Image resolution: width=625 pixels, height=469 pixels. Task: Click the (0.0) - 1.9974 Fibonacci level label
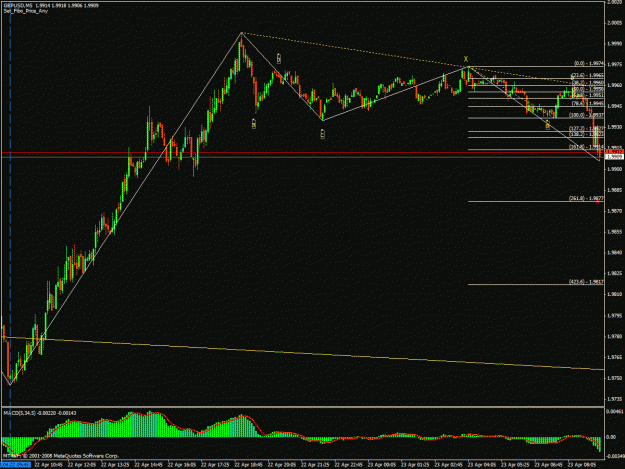tap(589, 63)
